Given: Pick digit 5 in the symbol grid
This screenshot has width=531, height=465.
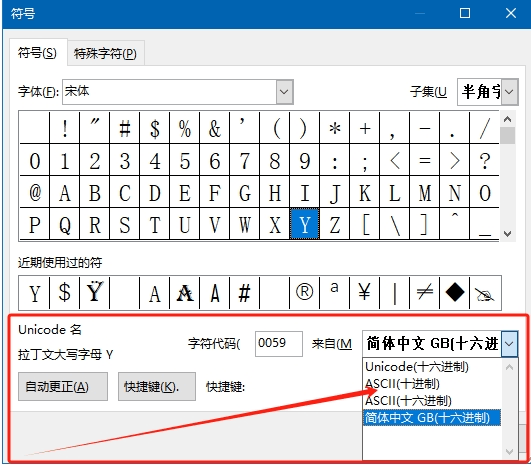Looking at the screenshot, I should [x=185, y=160].
